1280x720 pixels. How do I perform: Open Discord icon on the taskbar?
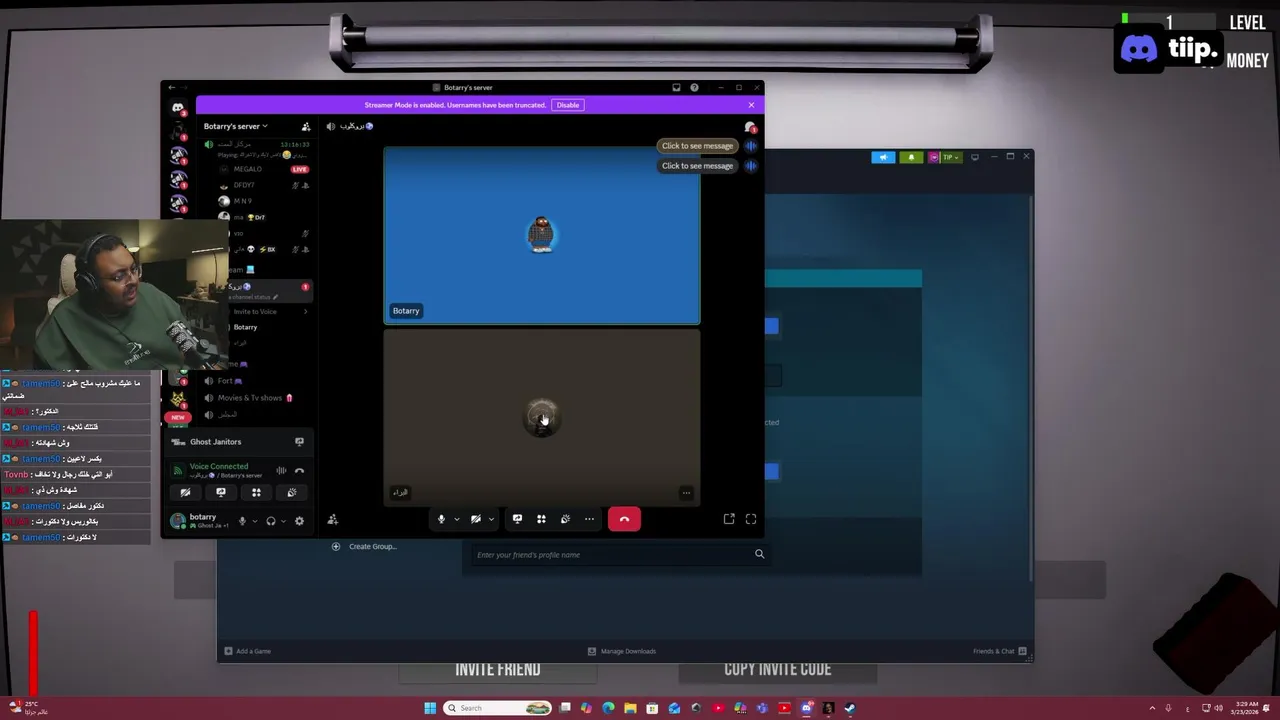pos(806,708)
